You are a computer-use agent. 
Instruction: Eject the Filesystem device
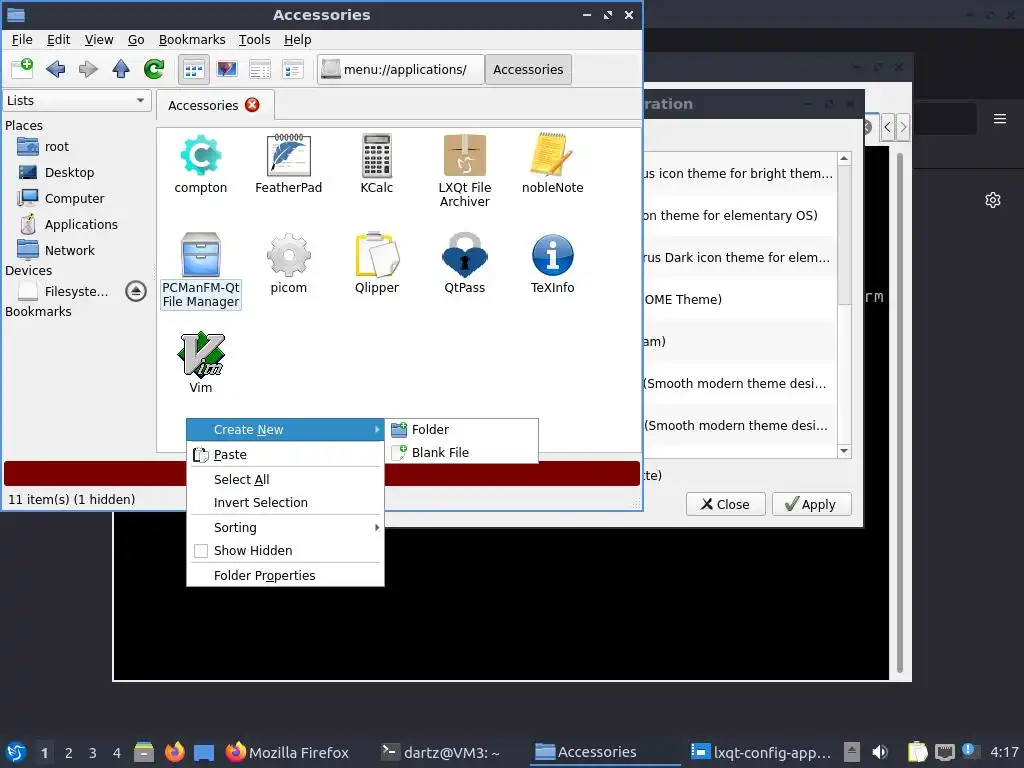pyautogui.click(x=136, y=291)
